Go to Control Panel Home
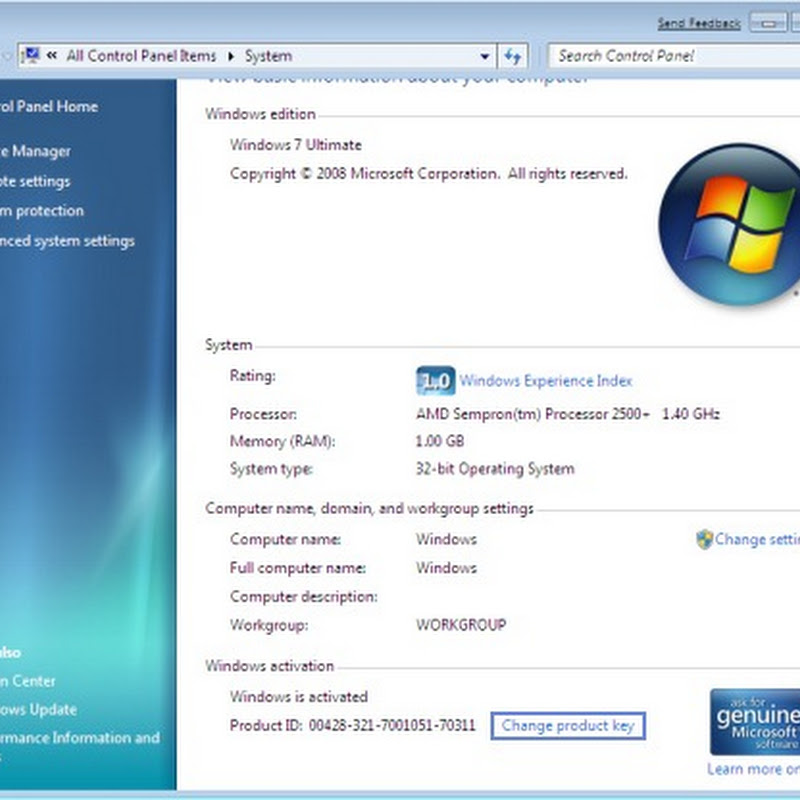This screenshot has height=800, width=800. [48, 106]
